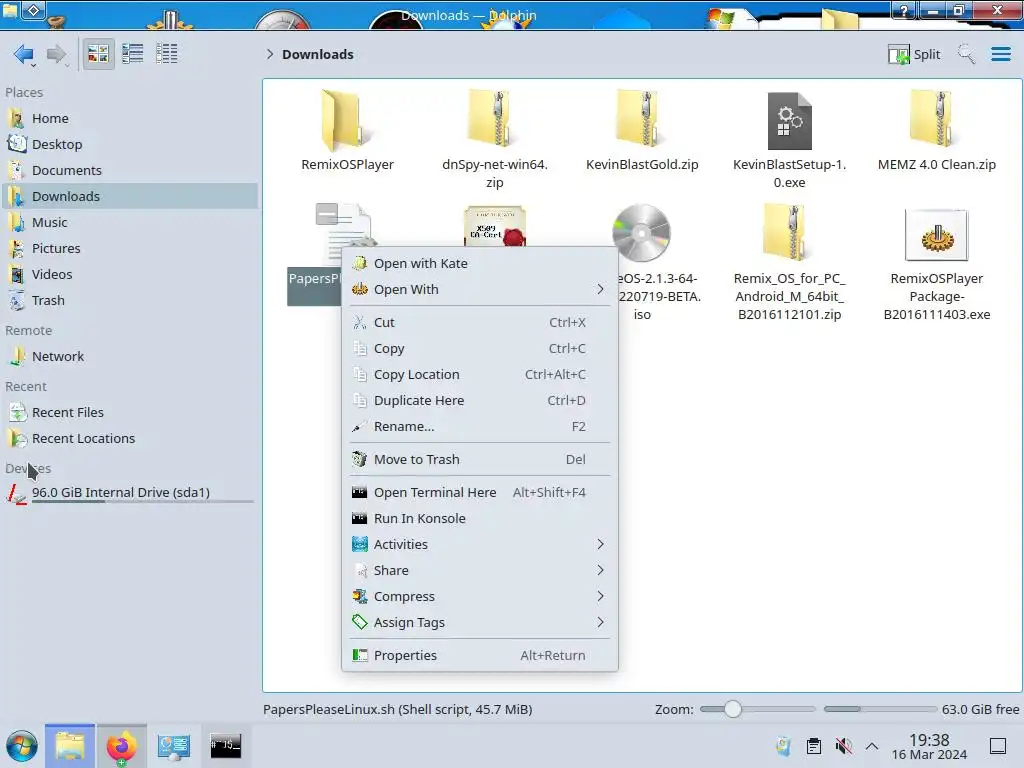This screenshot has height=768, width=1024.
Task: Show Recent Files in sidebar
Action: 129,413
